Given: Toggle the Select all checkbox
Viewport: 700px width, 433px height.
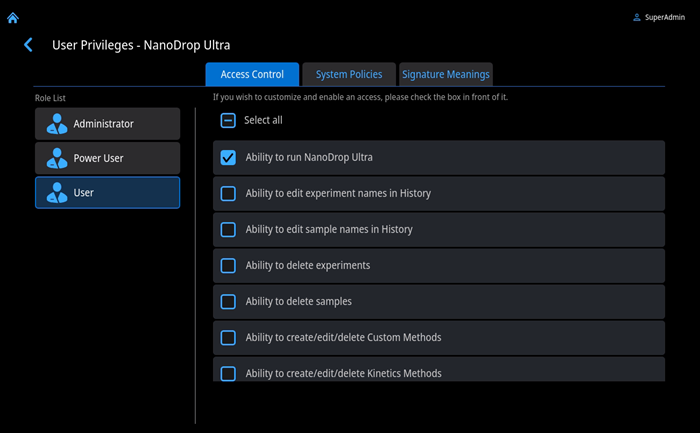Looking at the screenshot, I should pos(228,120).
